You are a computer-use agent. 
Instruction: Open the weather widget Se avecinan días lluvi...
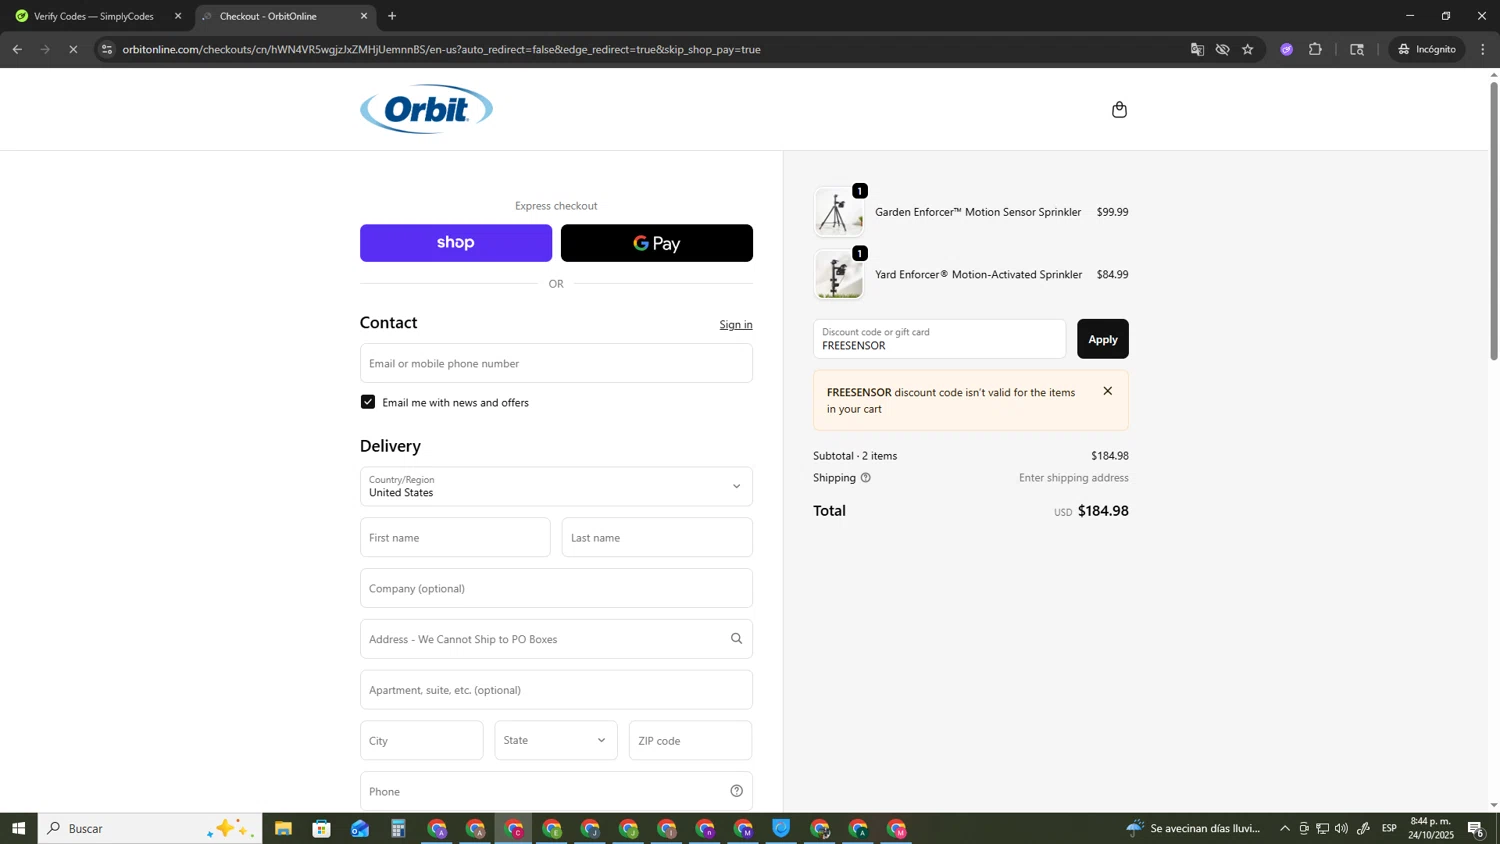click(x=1193, y=828)
